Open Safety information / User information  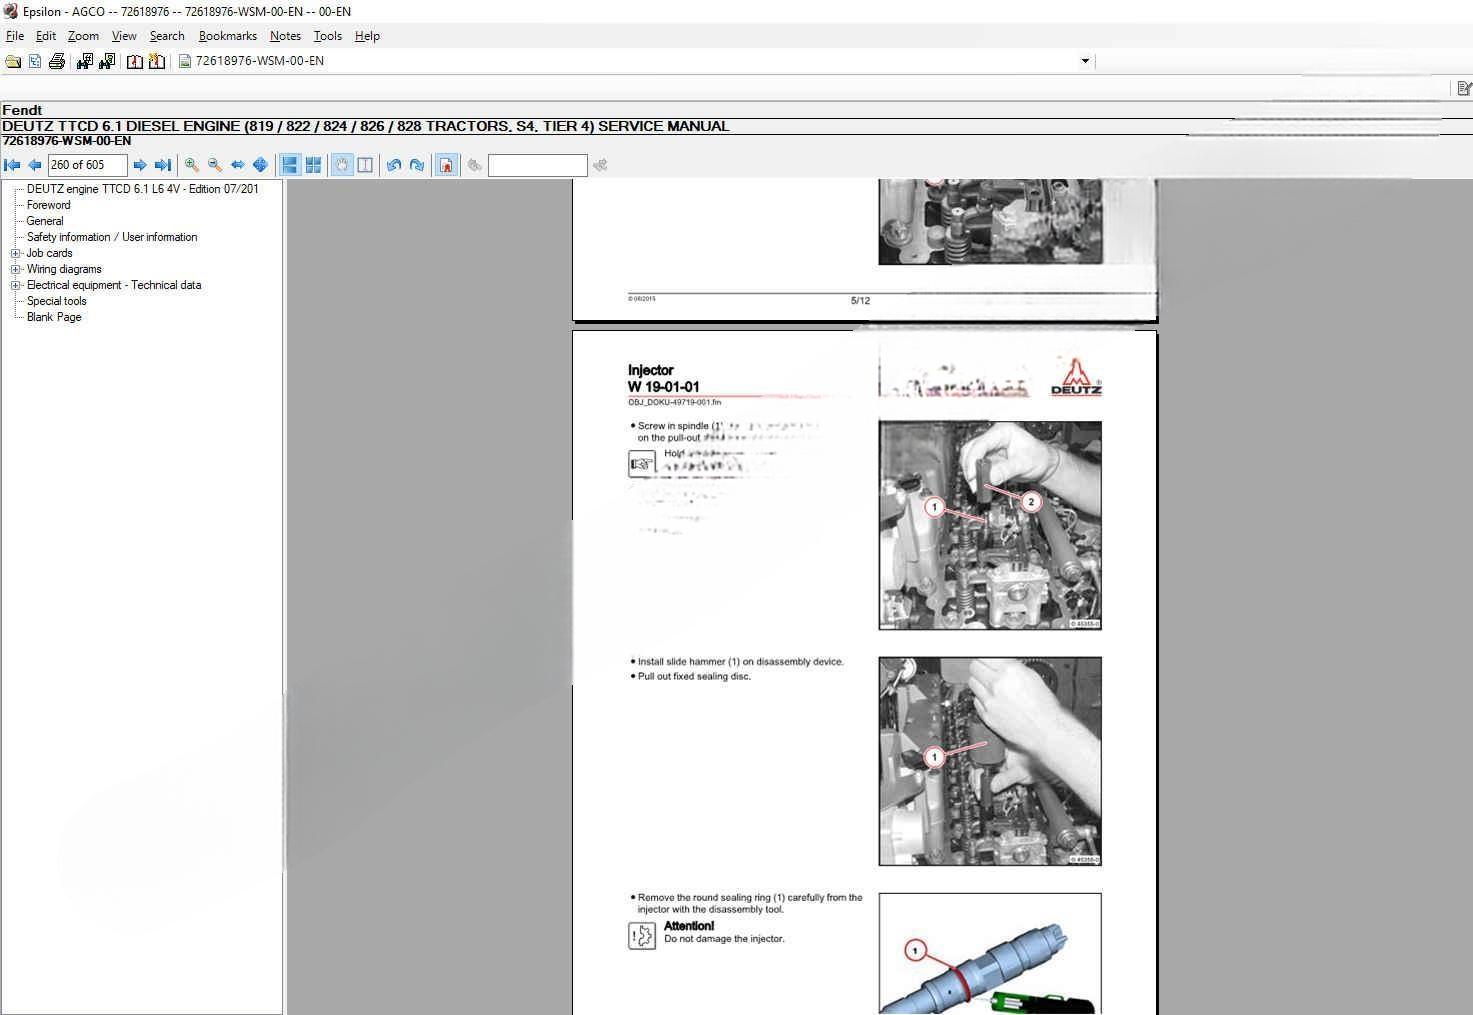[x=112, y=237]
